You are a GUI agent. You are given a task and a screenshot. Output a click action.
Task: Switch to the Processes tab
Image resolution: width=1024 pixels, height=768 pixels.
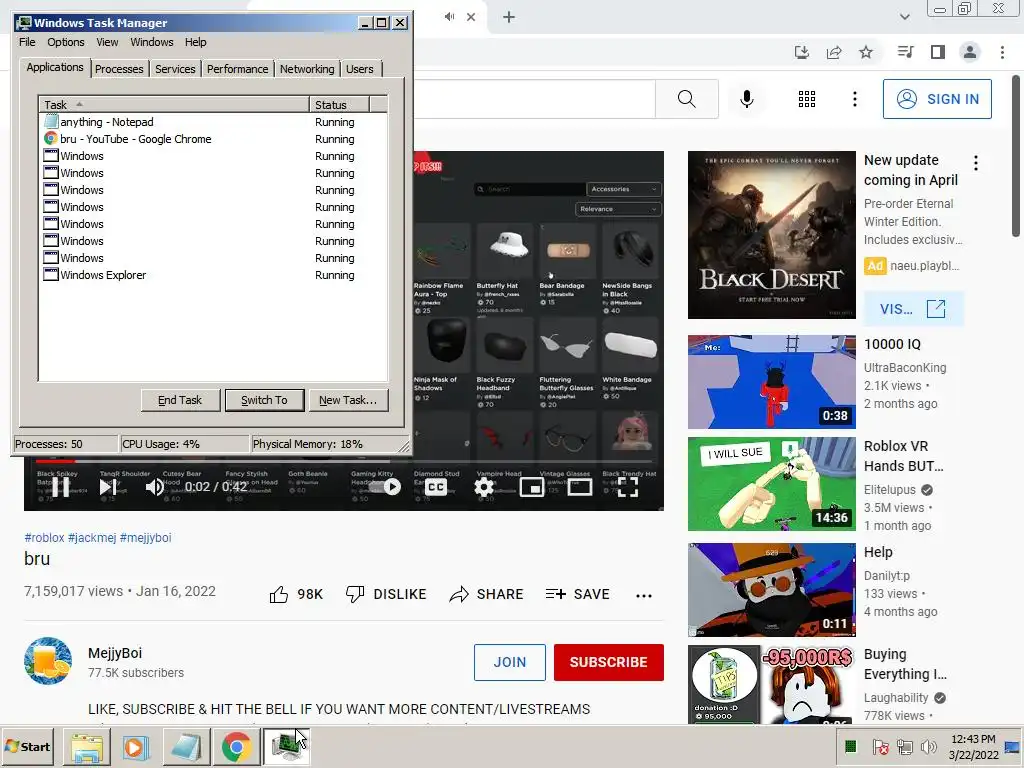click(x=119, y=69)
